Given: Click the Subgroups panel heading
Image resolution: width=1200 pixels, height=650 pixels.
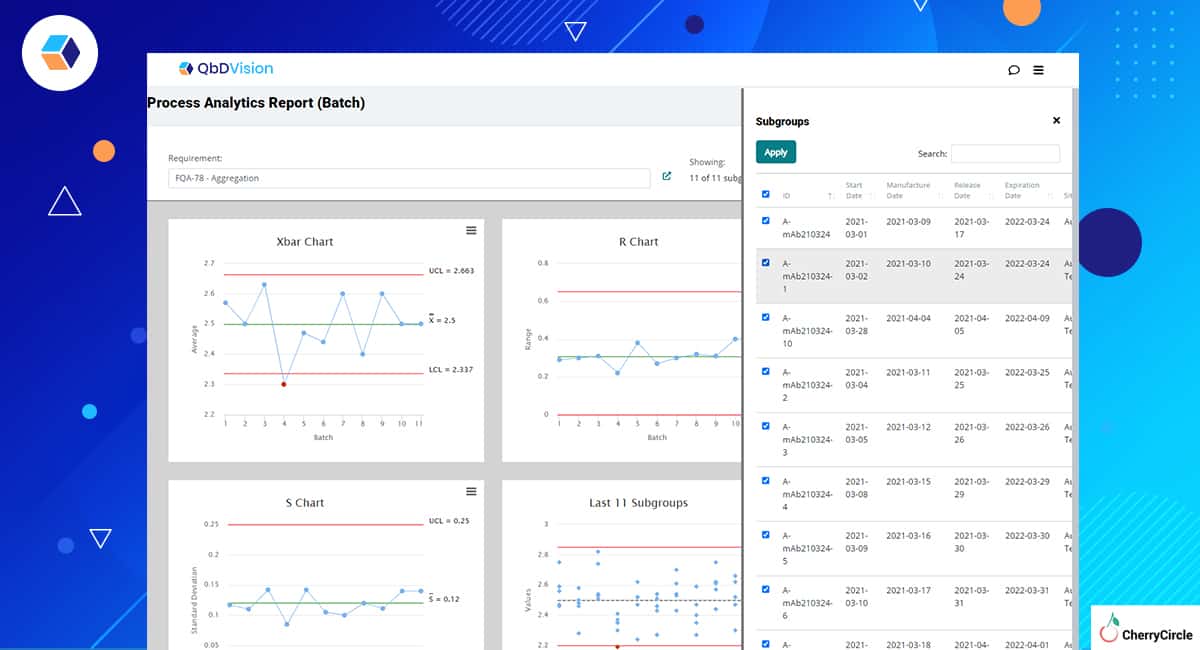Looking at the screenshot, I should click(x=782, y=121).
